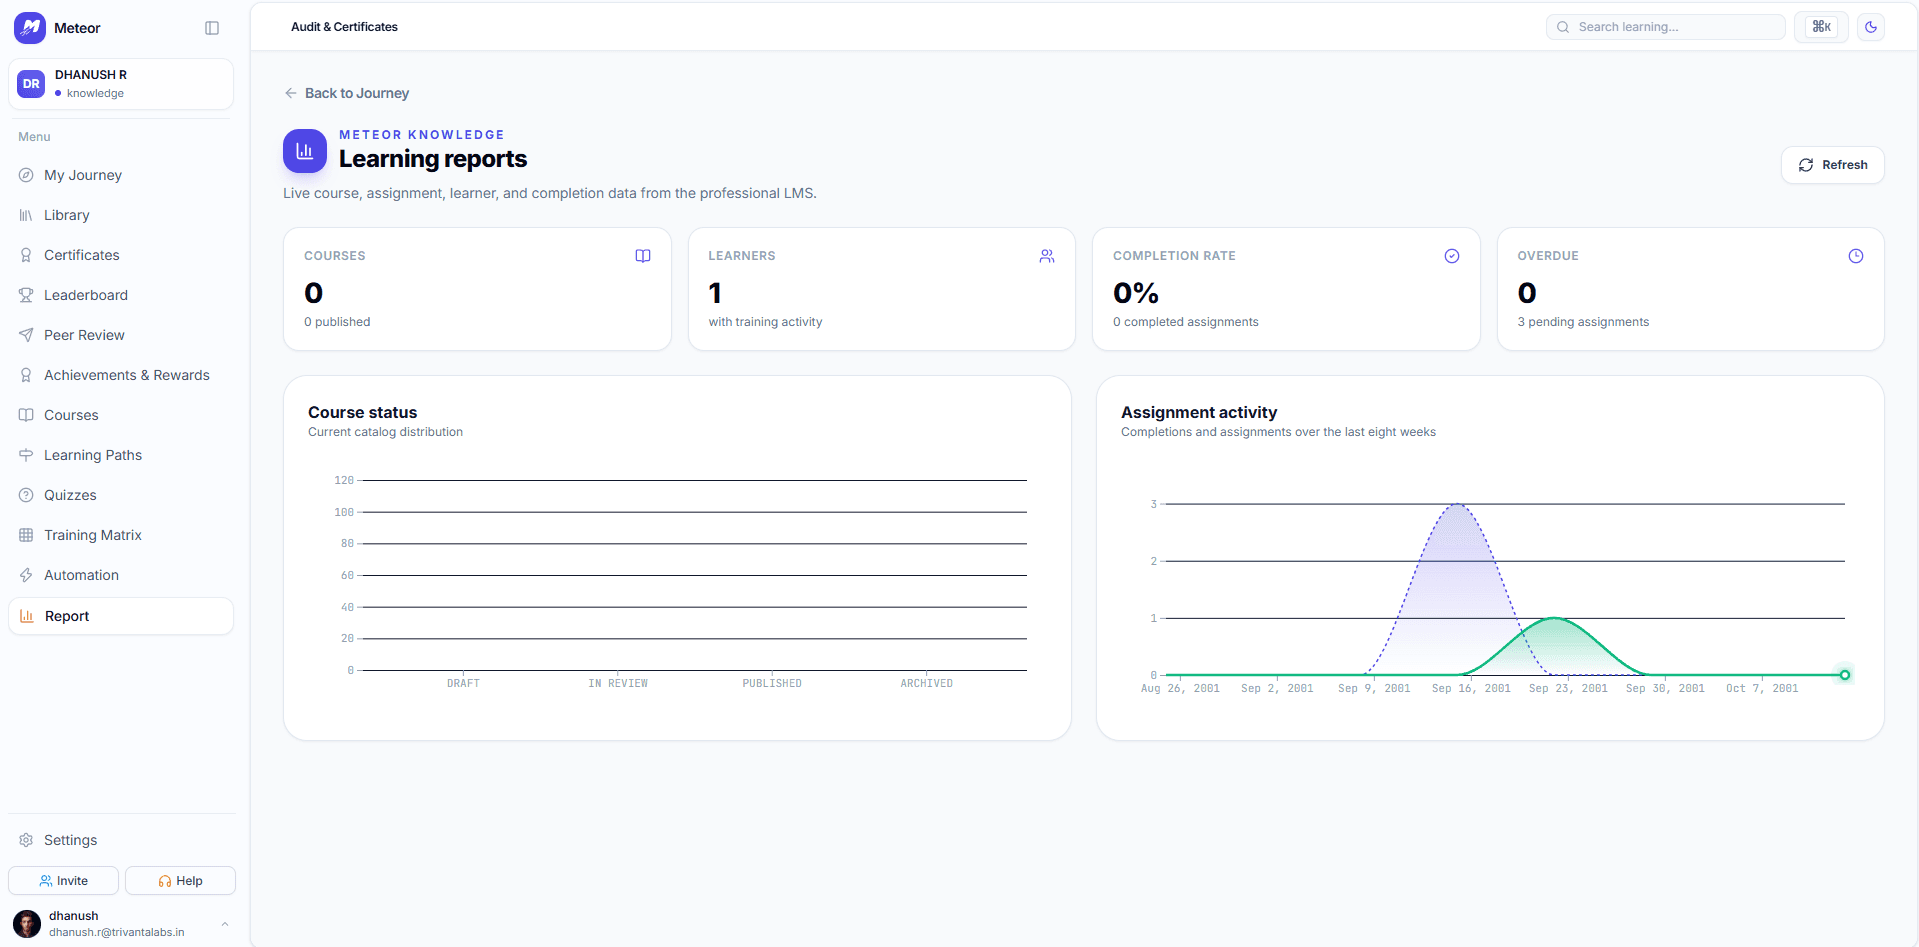Click the Invite button
This screenshot has height=947, width=1919.
coord(64,881)
